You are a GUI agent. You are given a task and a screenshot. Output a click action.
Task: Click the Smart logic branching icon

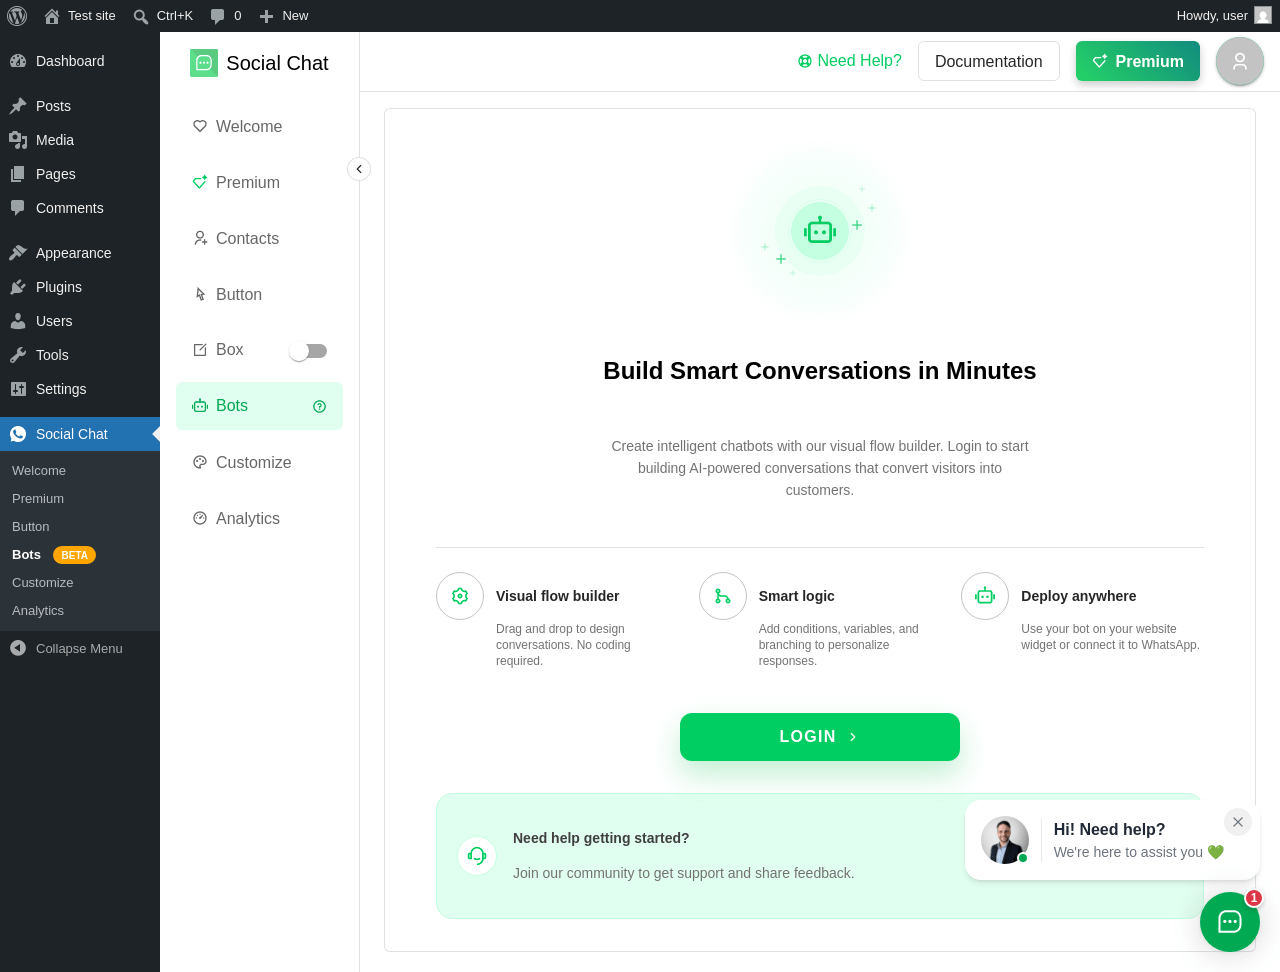723,596
